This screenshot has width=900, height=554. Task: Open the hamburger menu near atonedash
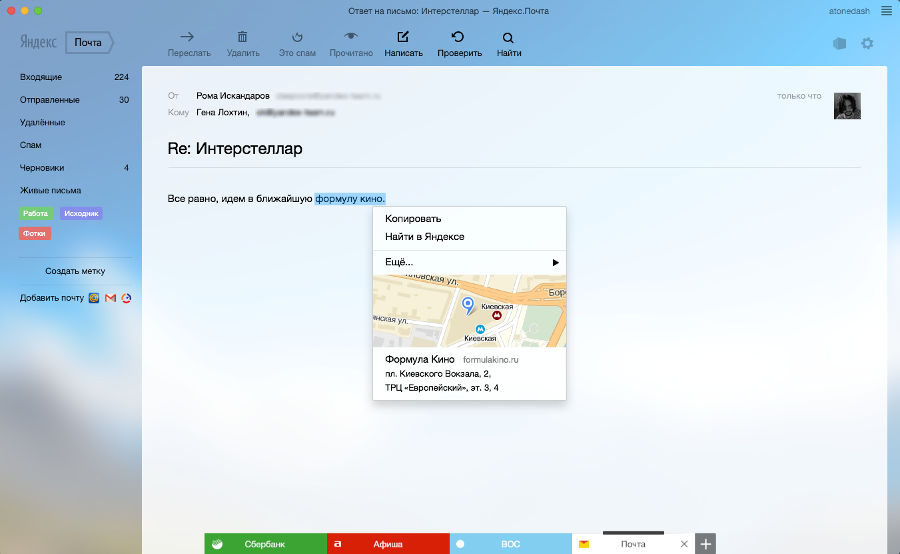point(886,11)
